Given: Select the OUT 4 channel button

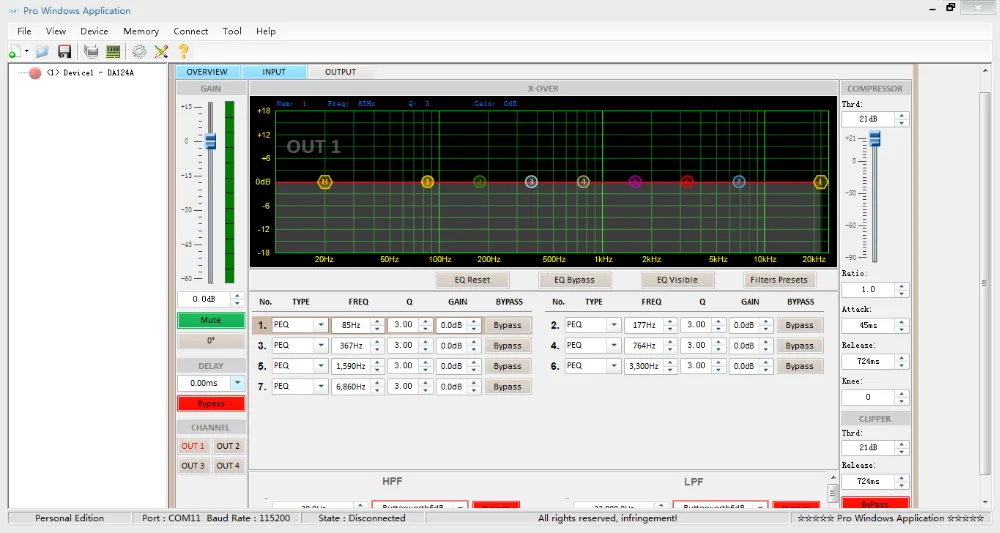Looking at the screenshot, I should click(x=228, y=466).
